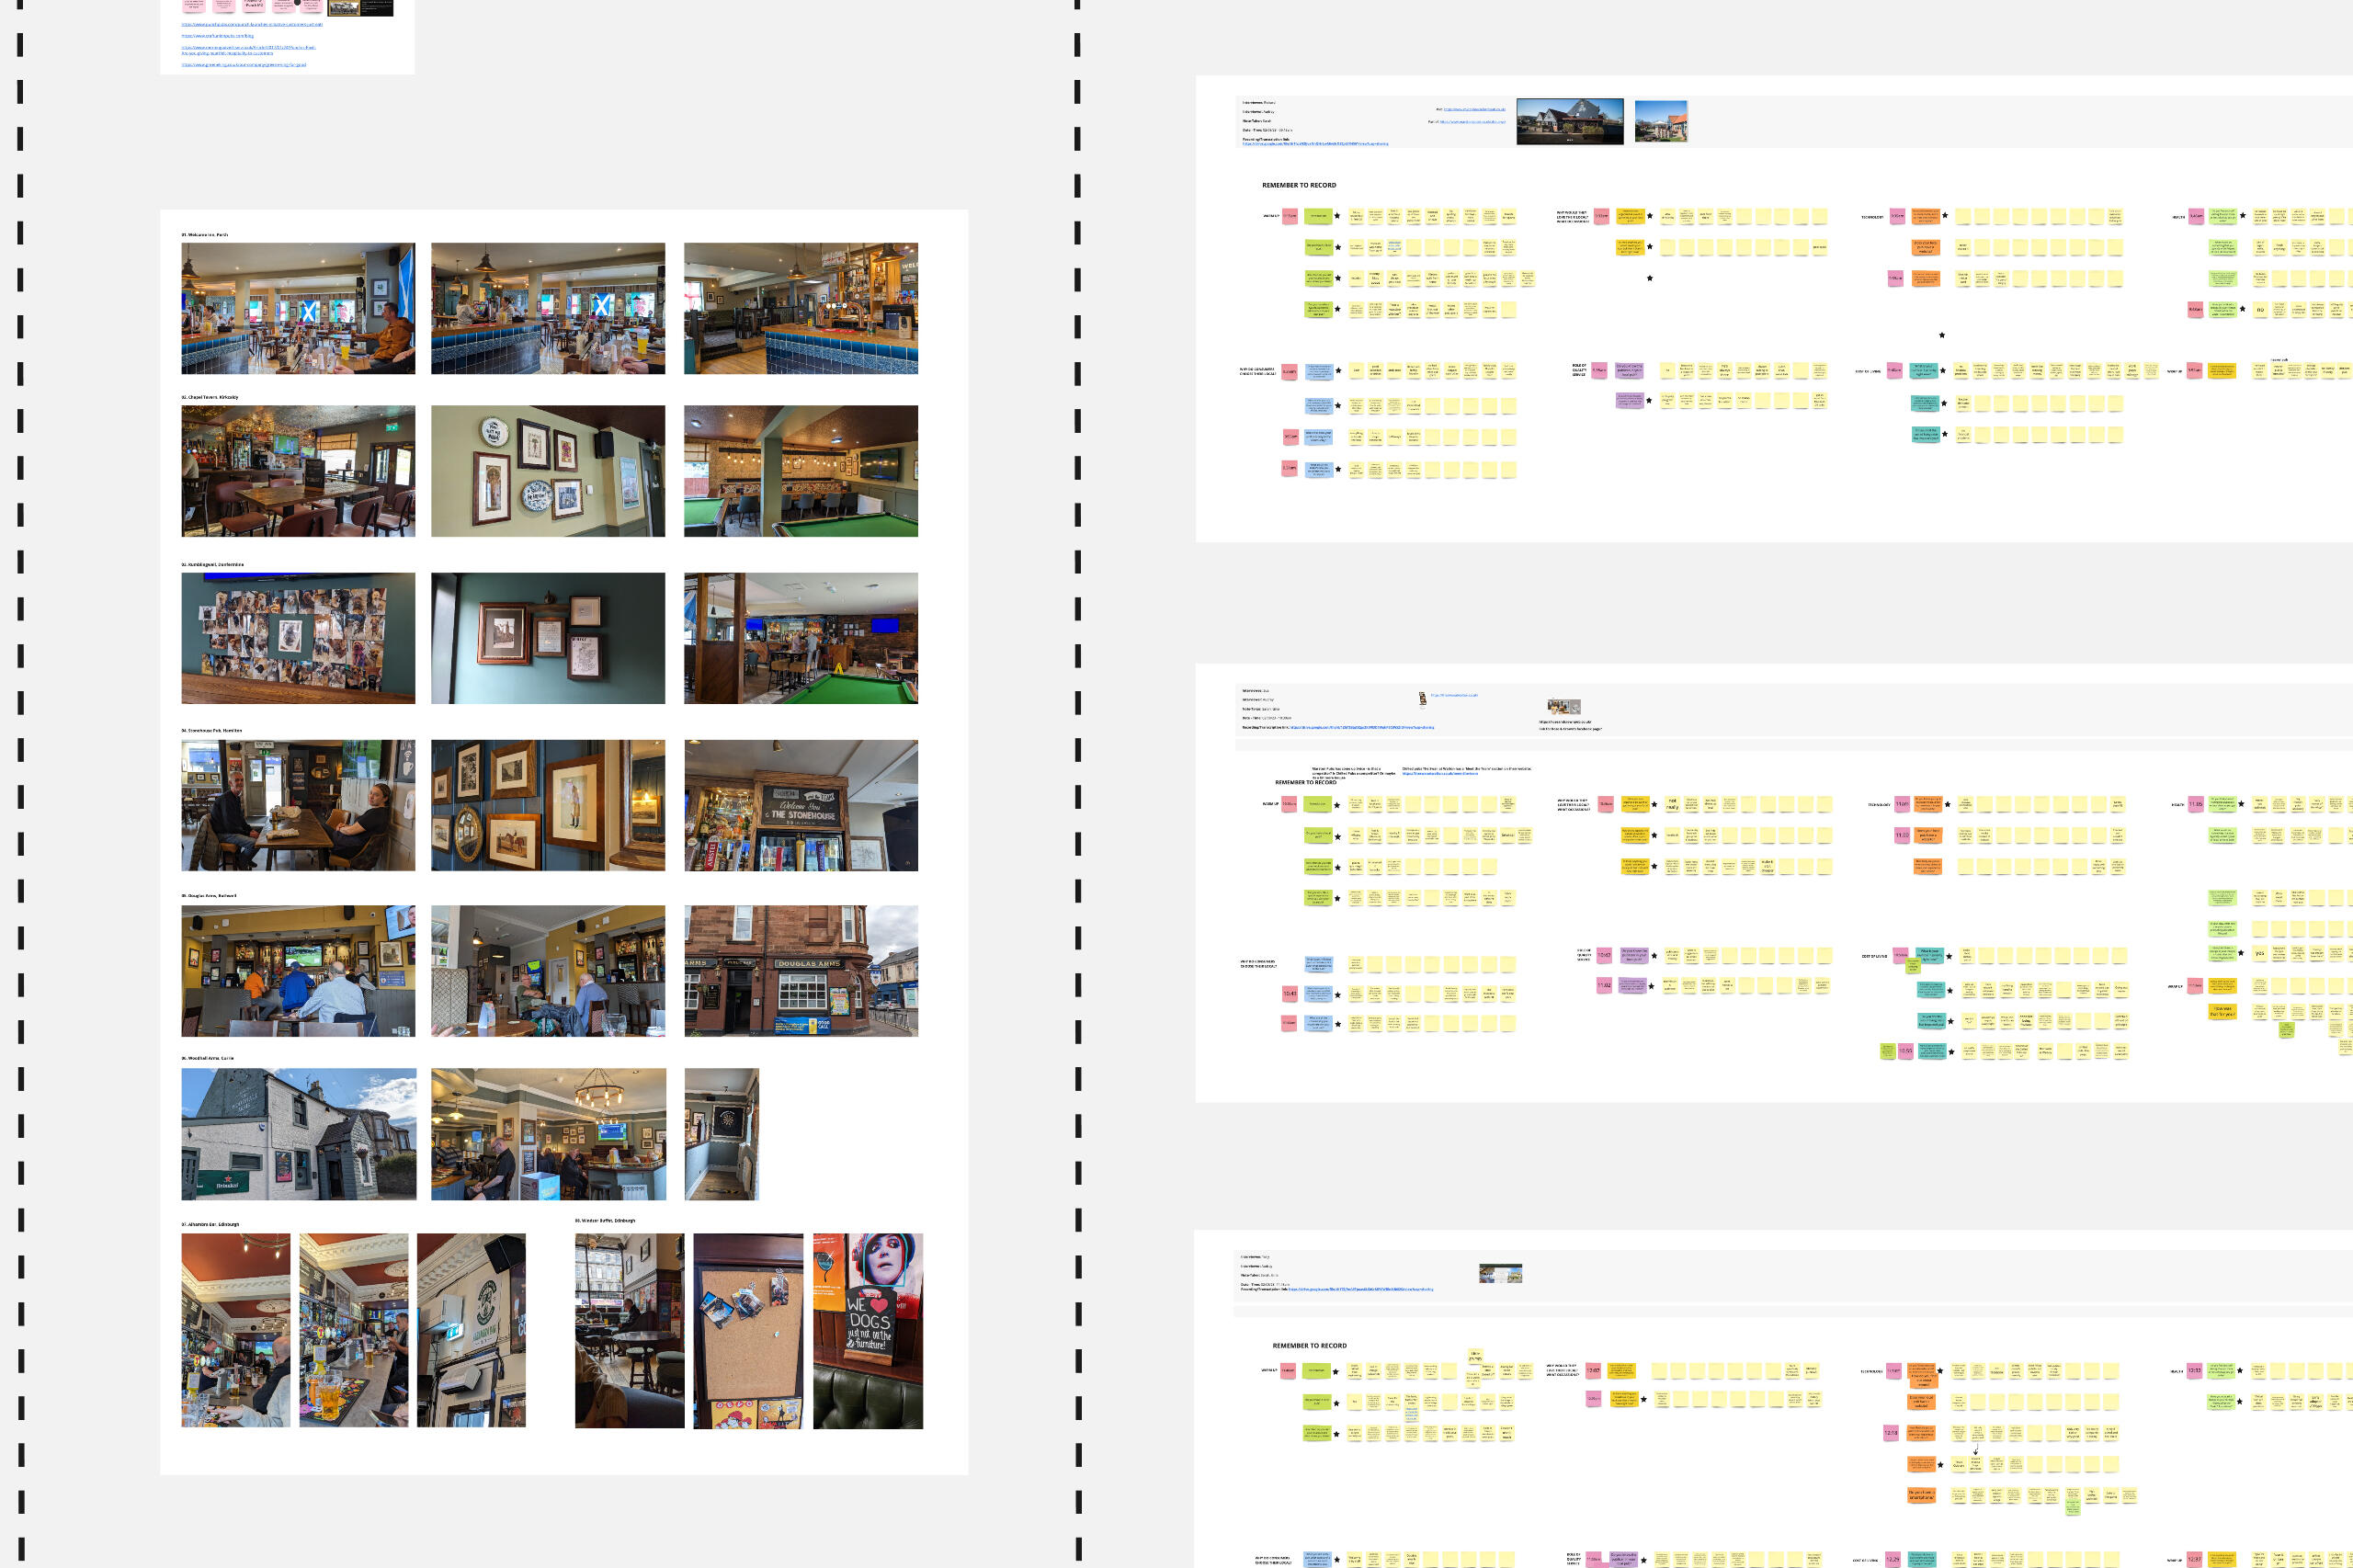Open large pub exterior photo in first board header

point(1570,122)
